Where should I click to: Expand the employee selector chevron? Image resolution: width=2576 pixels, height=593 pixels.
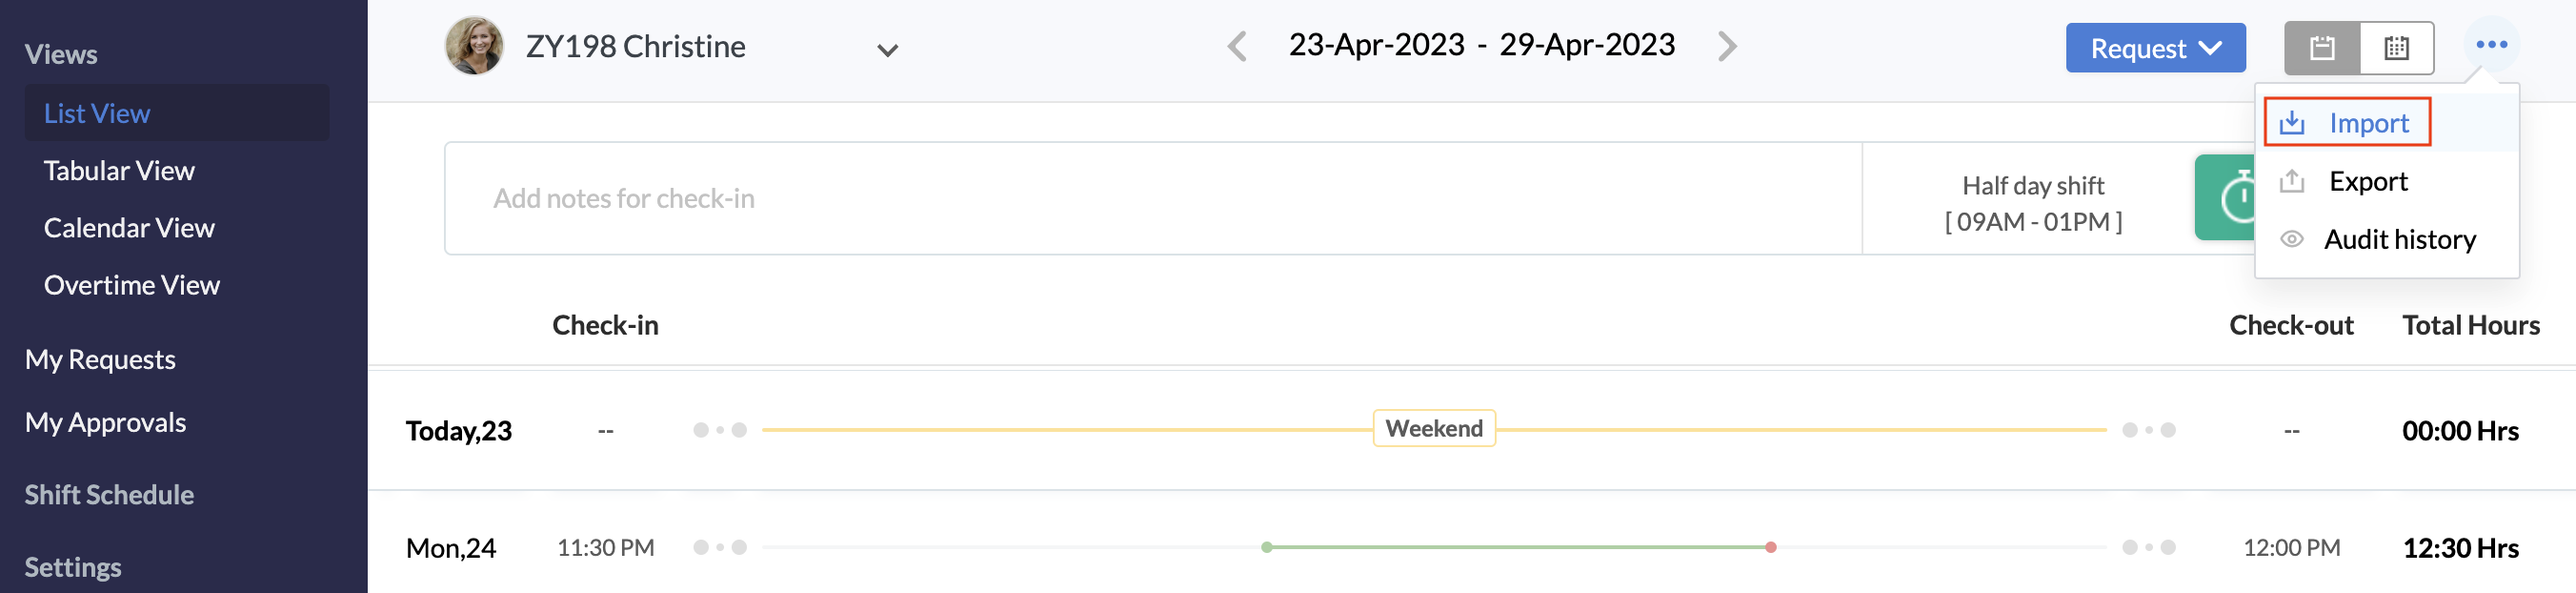pyautogui.click(x=887, y=50)
